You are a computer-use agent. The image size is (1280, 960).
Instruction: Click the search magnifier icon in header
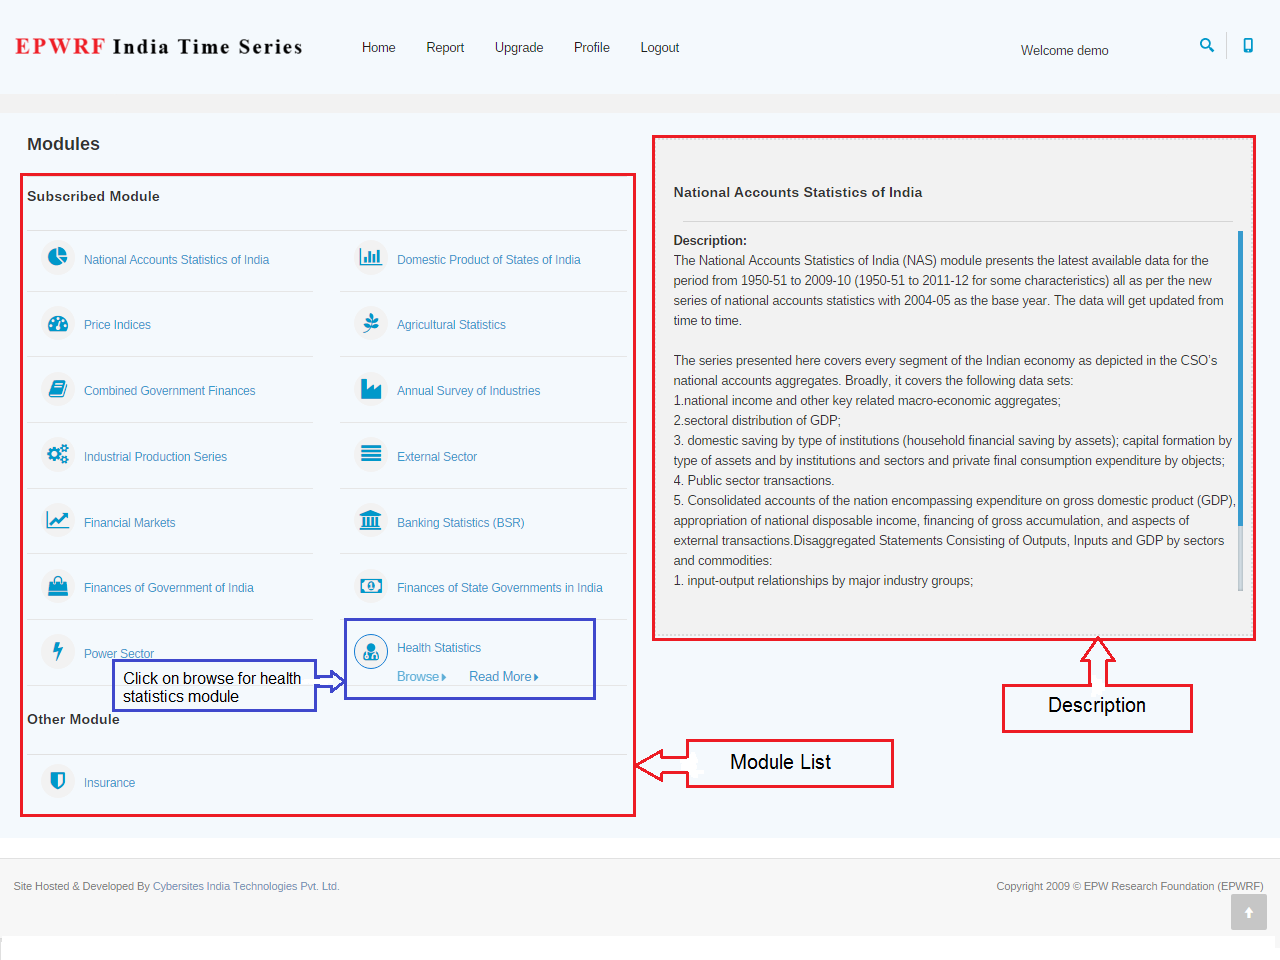pyautogui.click(x=1207, y=45)
